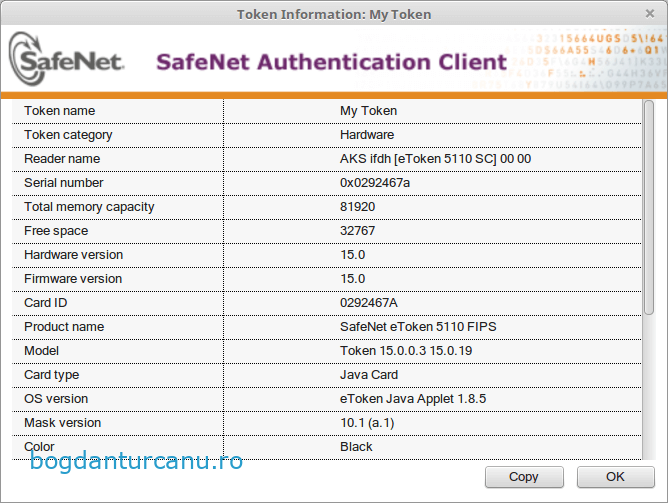Viewport: 668px width, 503px height.
Task: Click the SafeNet logo
Action: pos(67,59)
